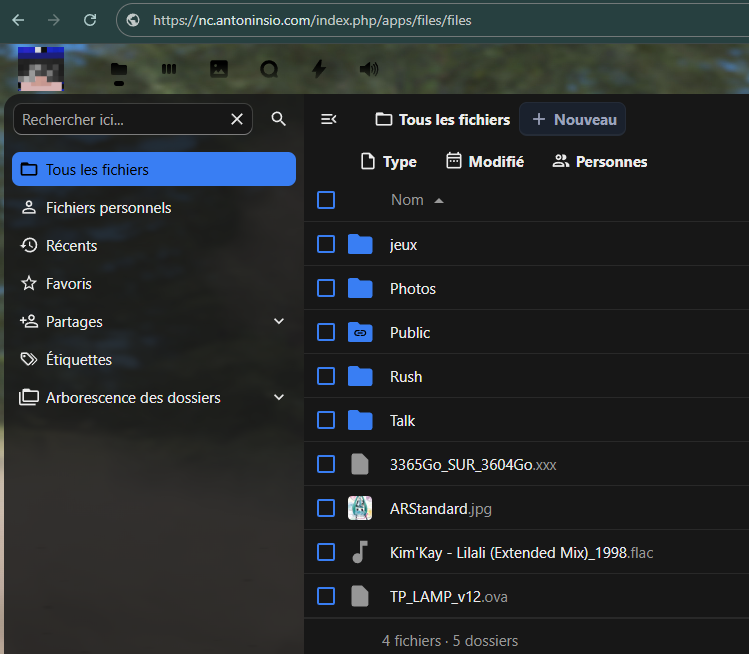Click the Nouveau button
This screenshot has height=654, width=749.
tap(574, 120)
